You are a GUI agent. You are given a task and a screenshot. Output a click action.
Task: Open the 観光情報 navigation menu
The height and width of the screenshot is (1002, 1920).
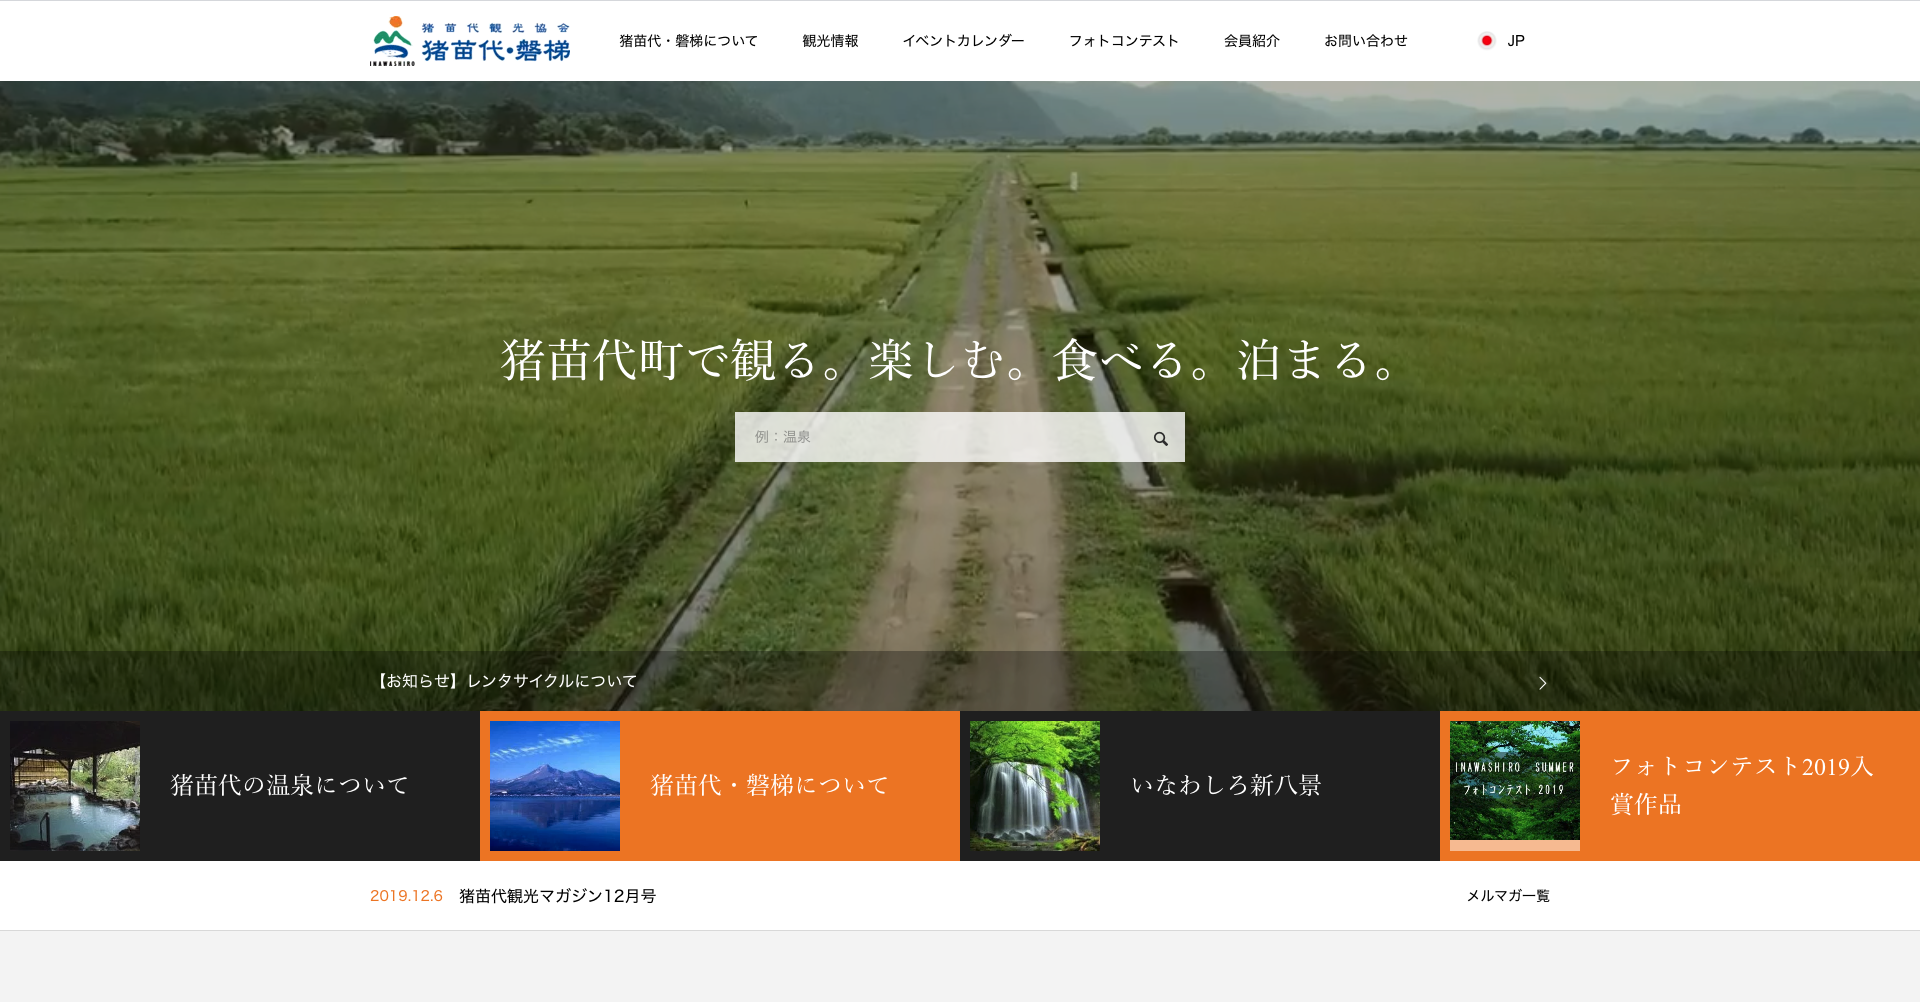coord(830,41)
